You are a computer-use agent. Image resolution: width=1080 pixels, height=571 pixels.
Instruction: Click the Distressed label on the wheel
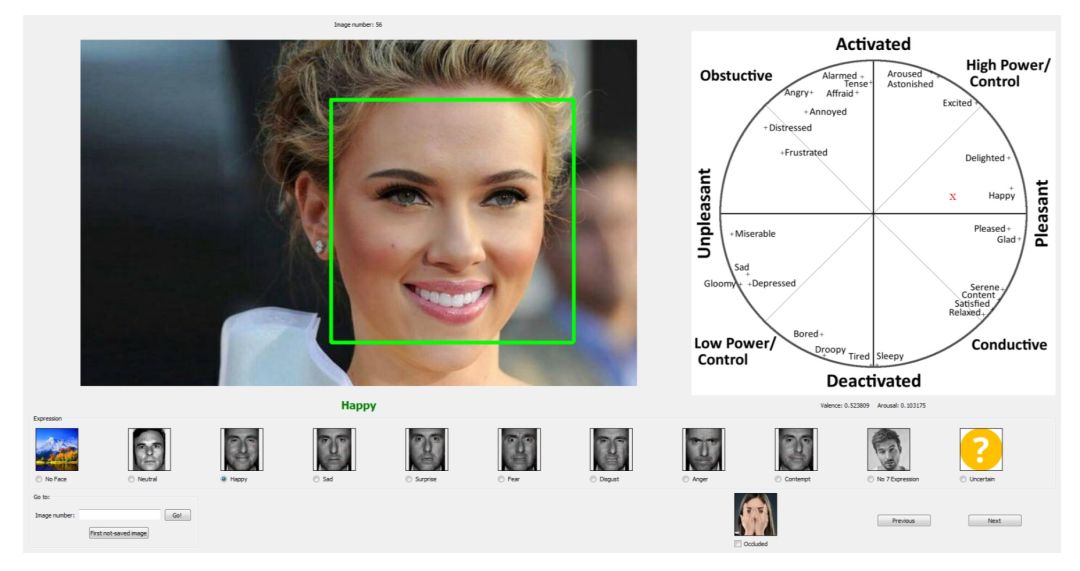coord(790,127)
